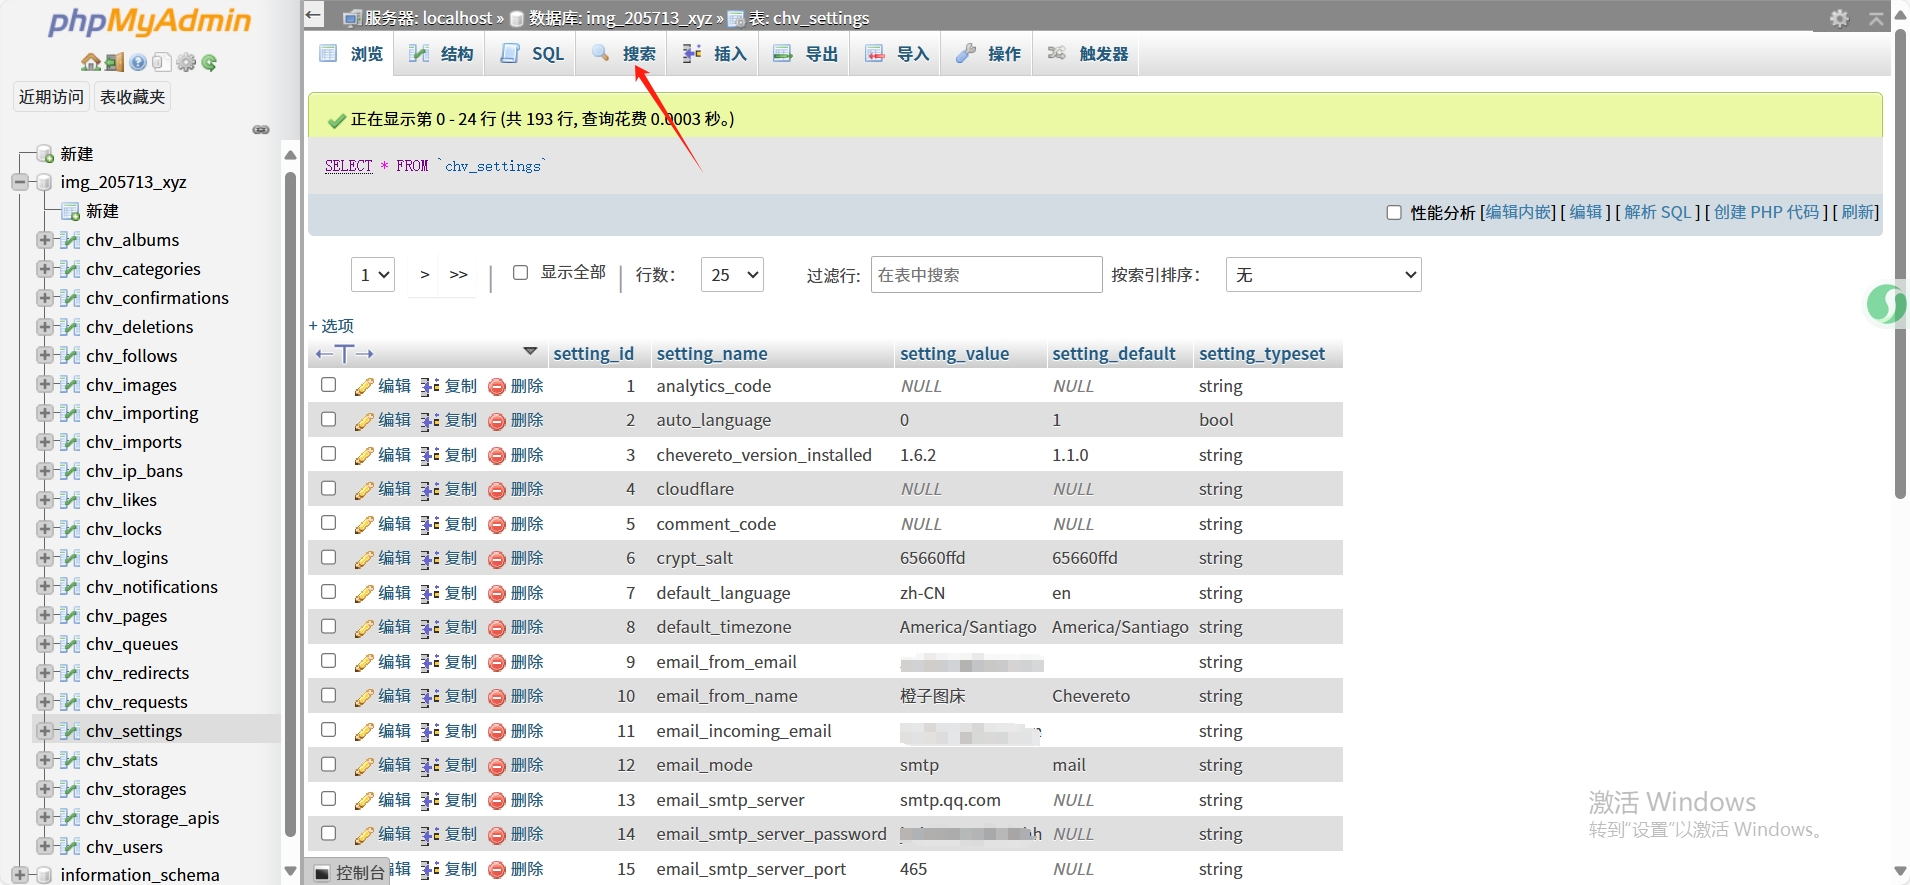
Task: Open the phpMyAdmin documentation help icon
Action: [x=138, y=63]
